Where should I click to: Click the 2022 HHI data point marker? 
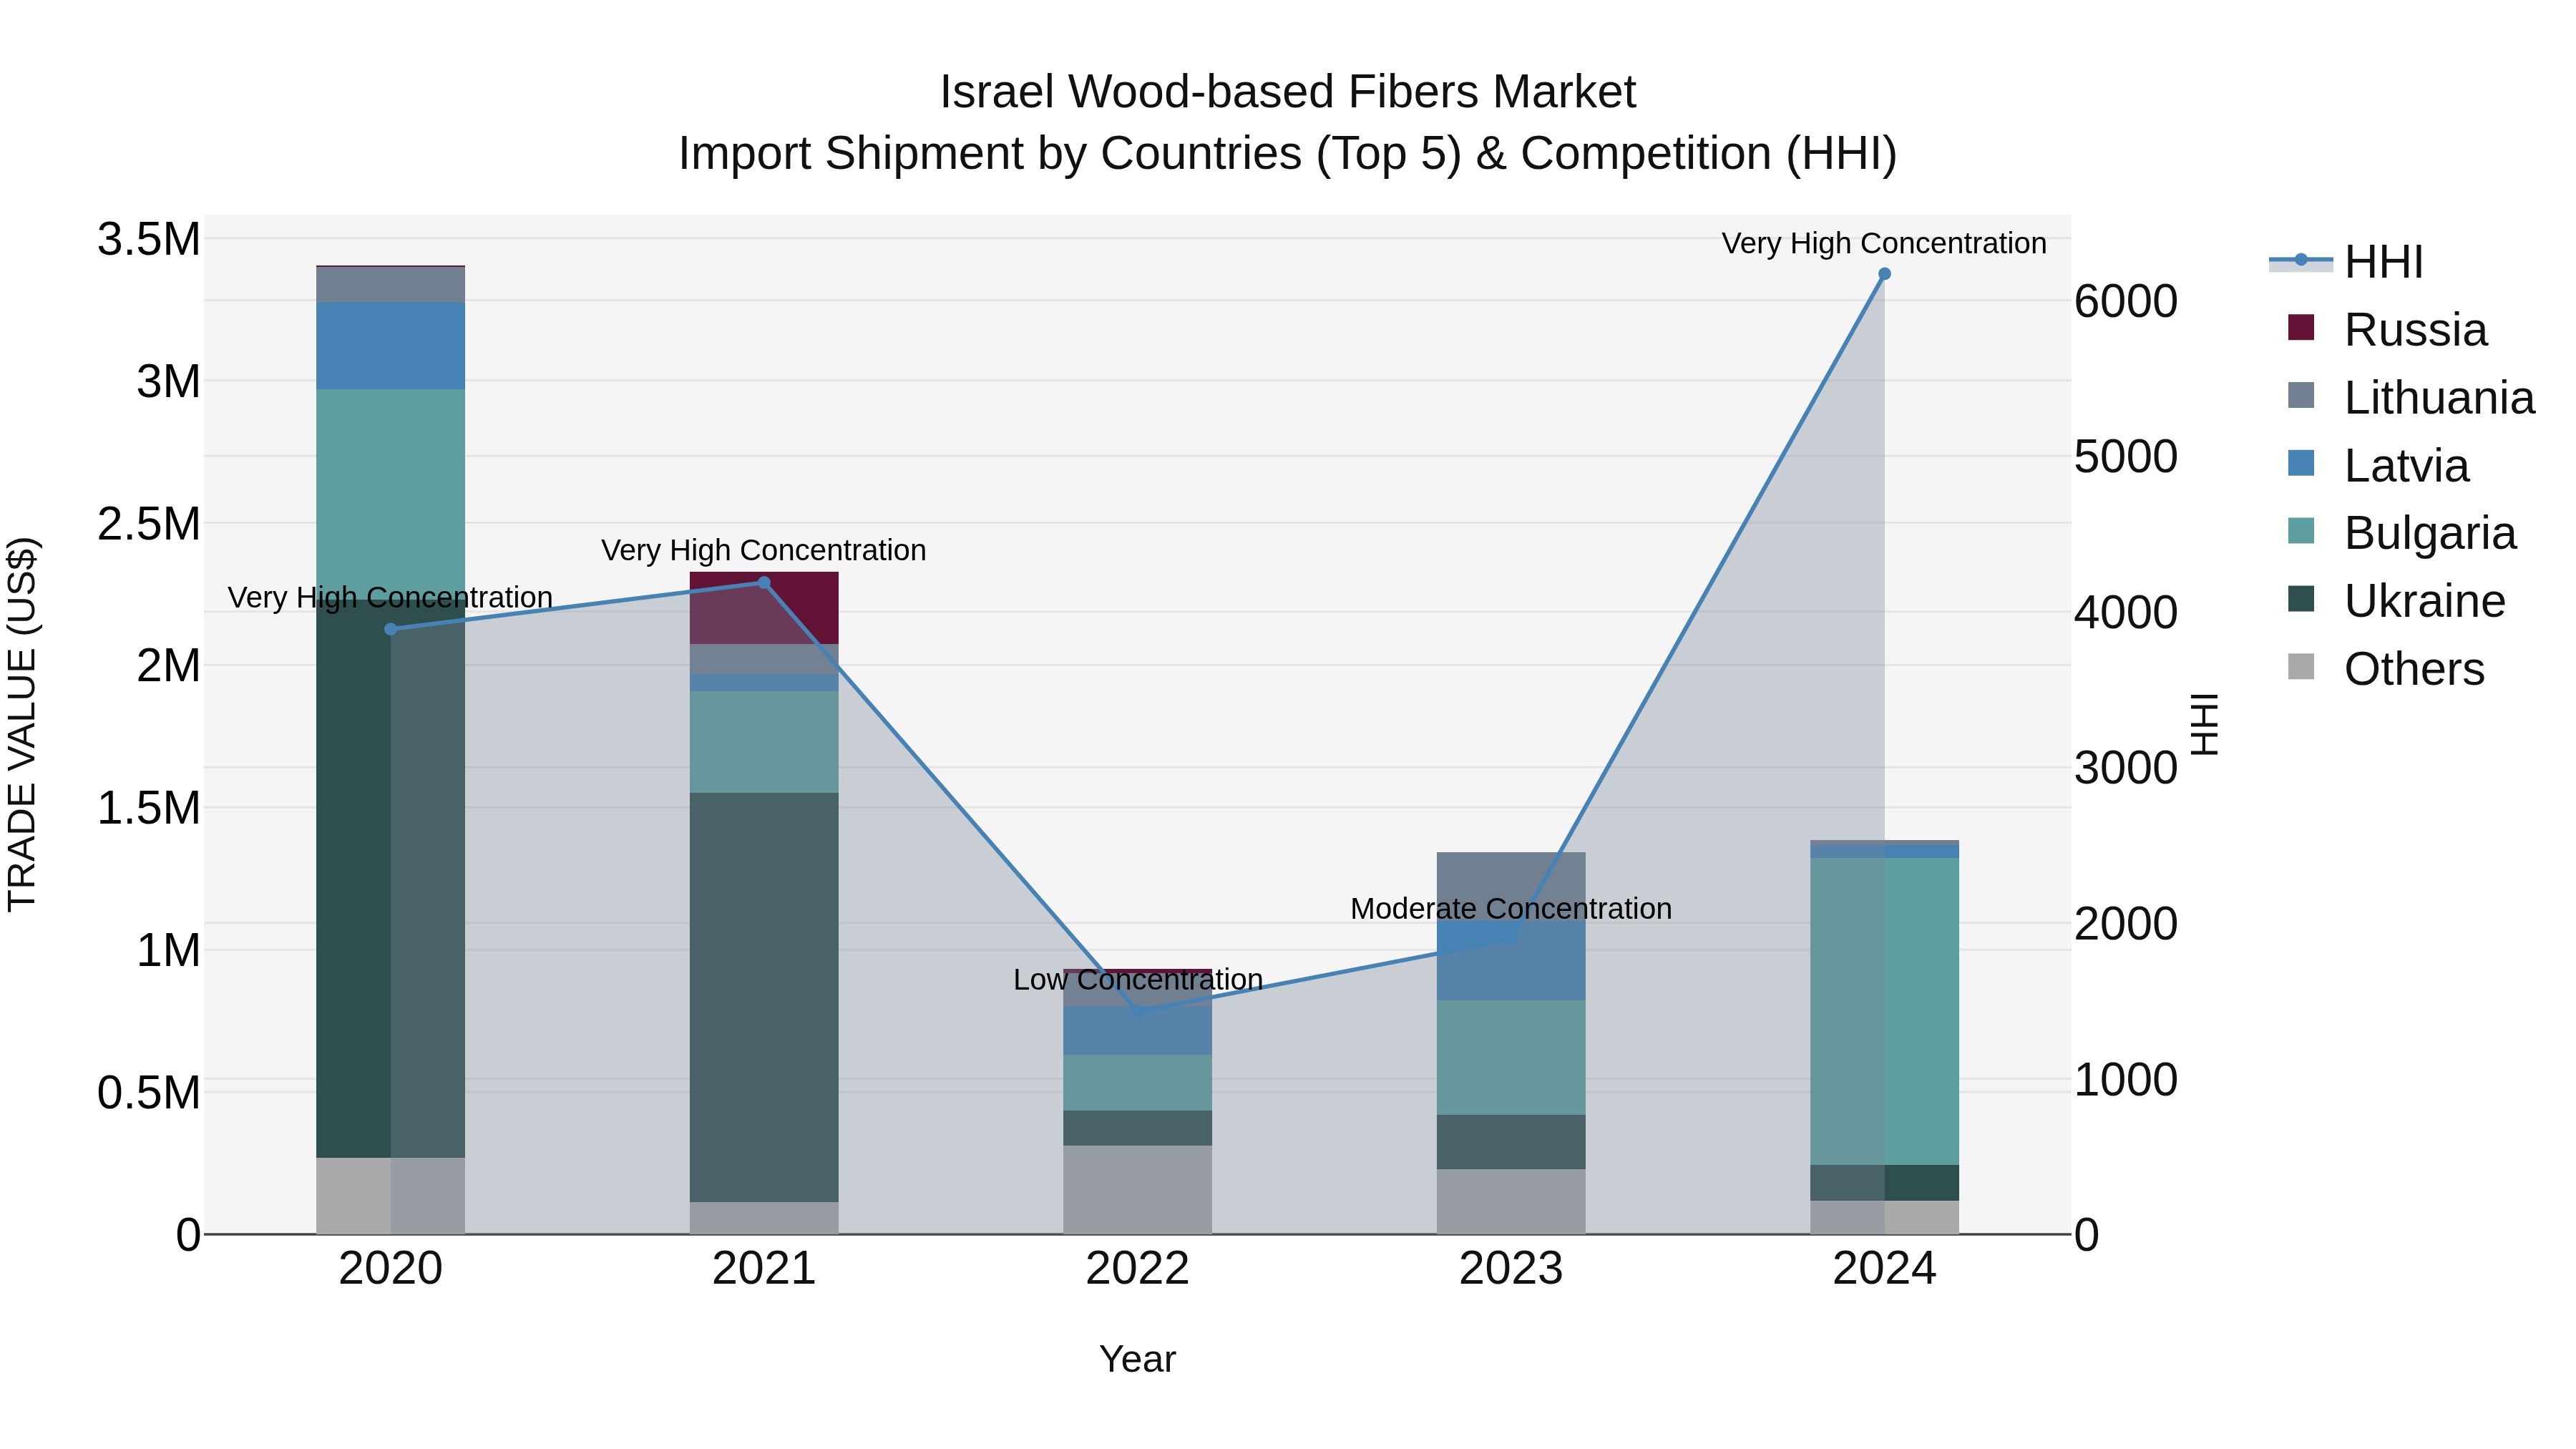point(1138,1012)
